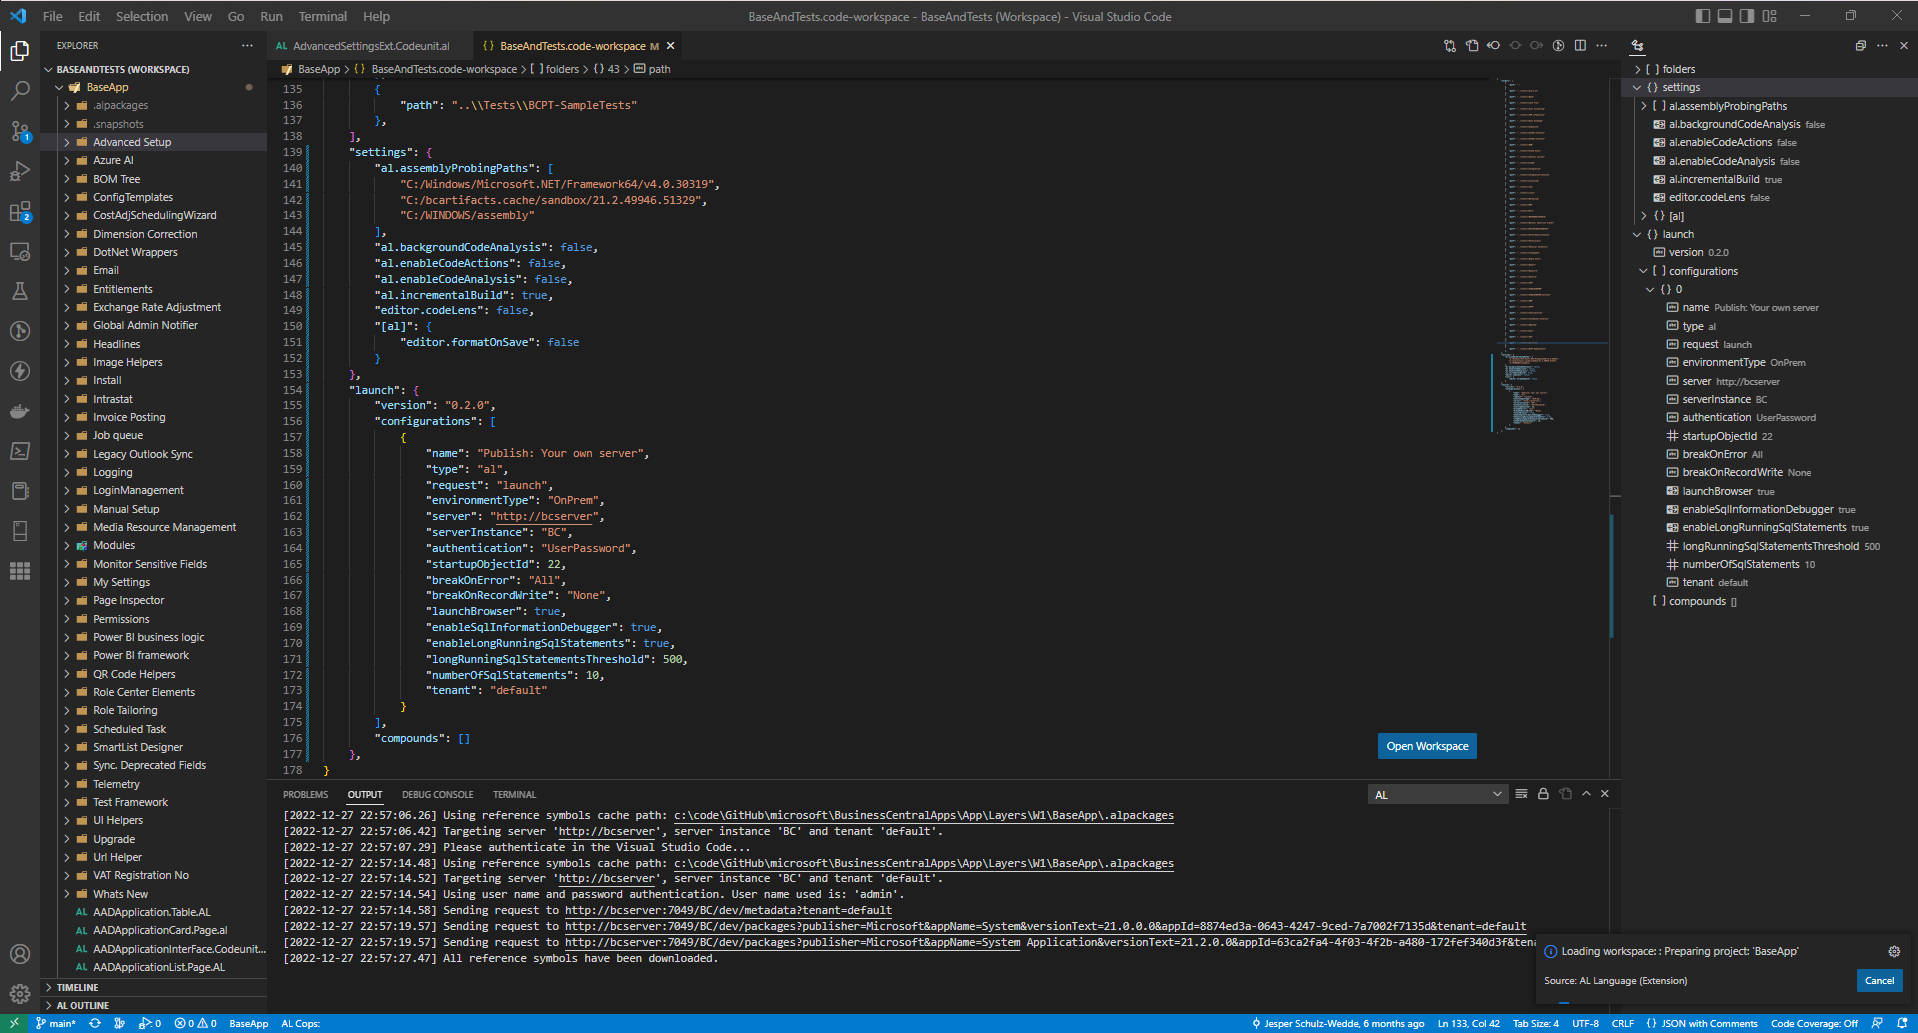Open the Accounts icon in activity bar

pos(19,954)
